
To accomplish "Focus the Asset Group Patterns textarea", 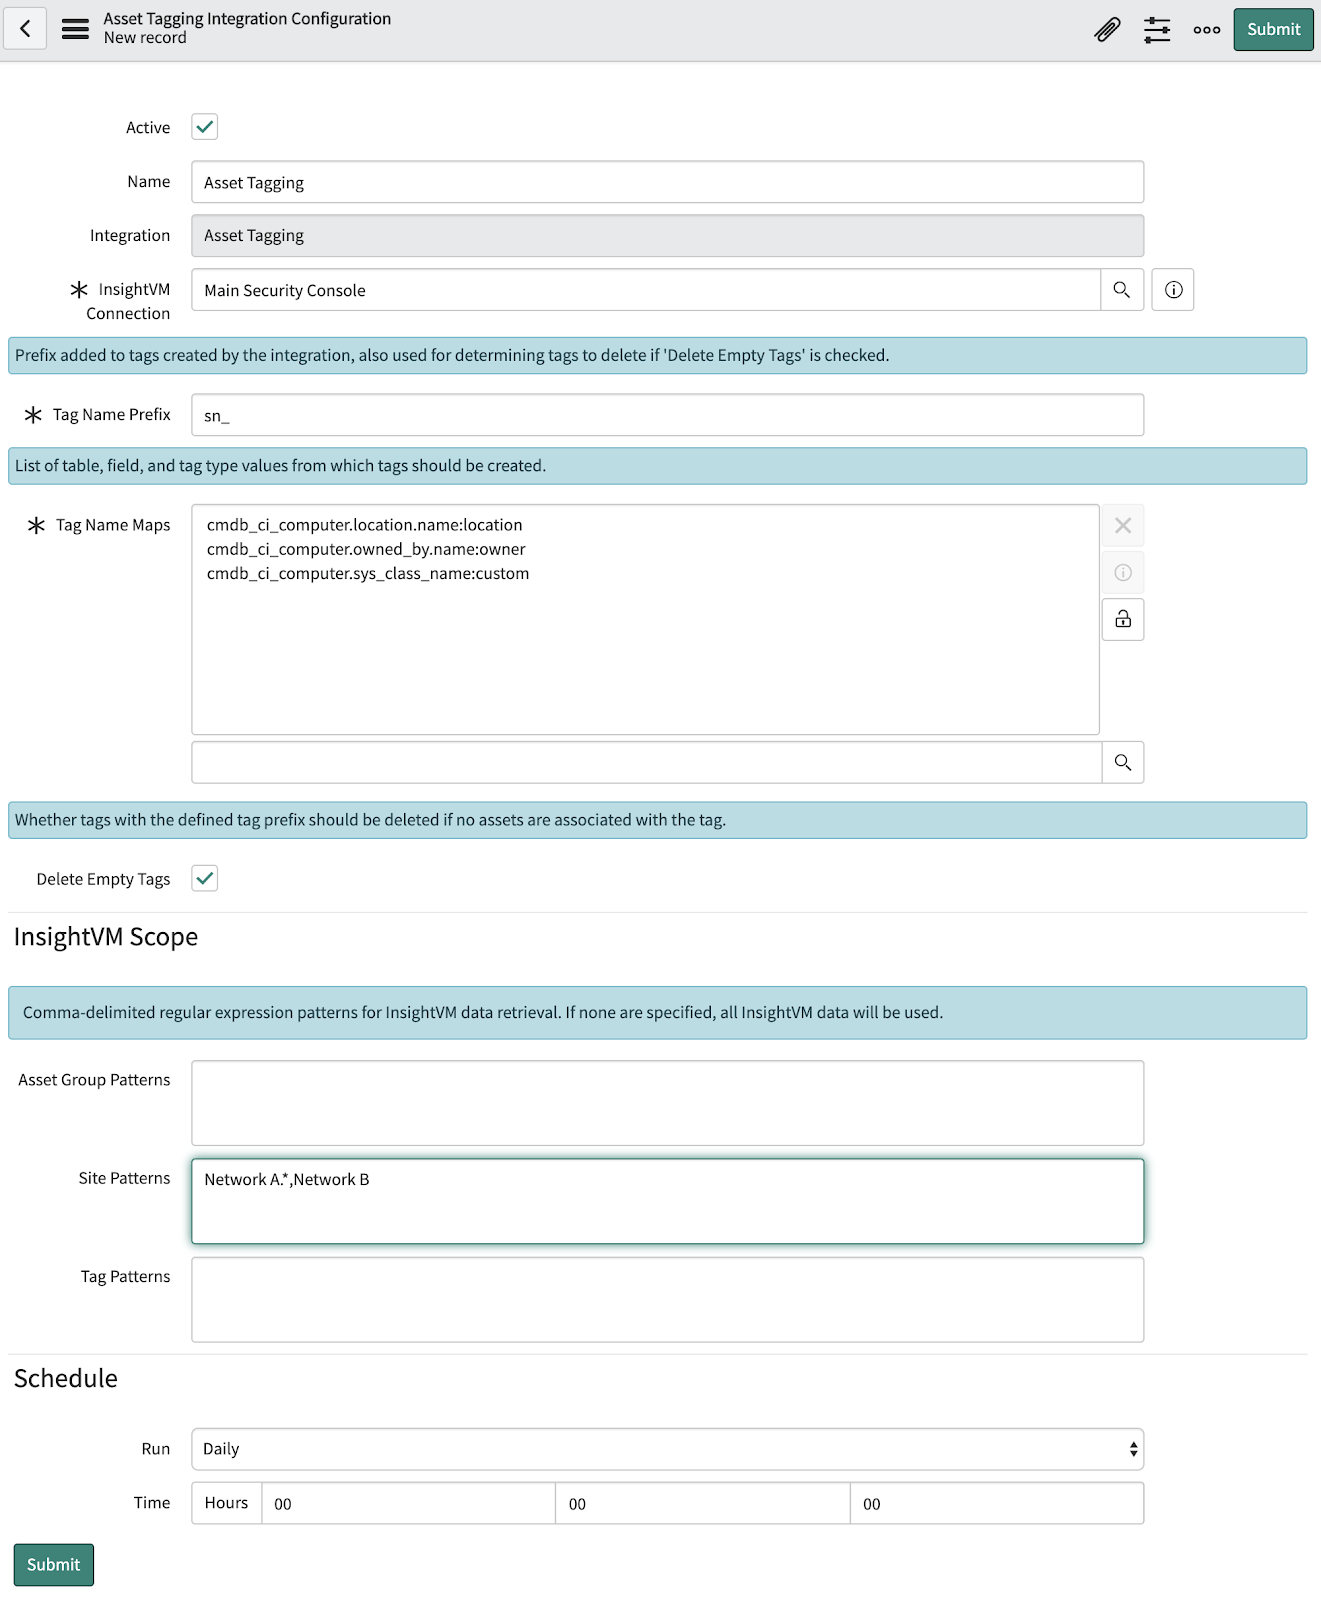I will [668, 1103].
